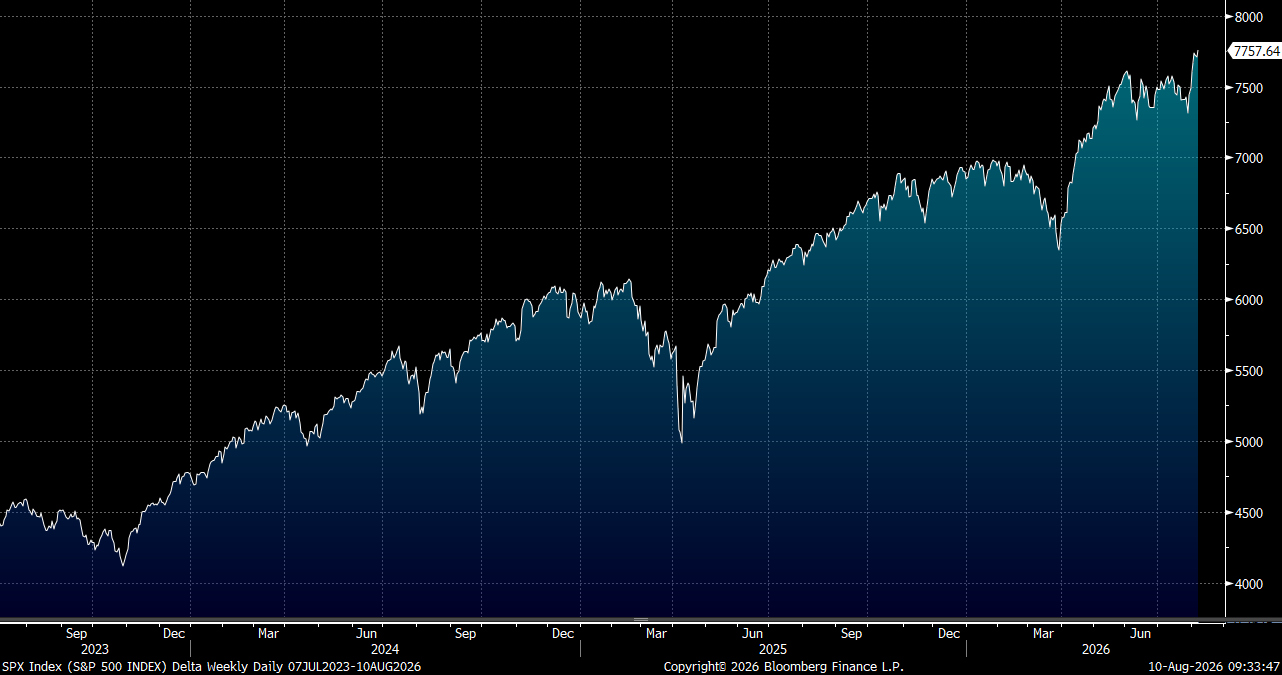This screenshot has height=675, width=1282.
Task: Select the 2025 year label
Action: (x=773, y=649)
